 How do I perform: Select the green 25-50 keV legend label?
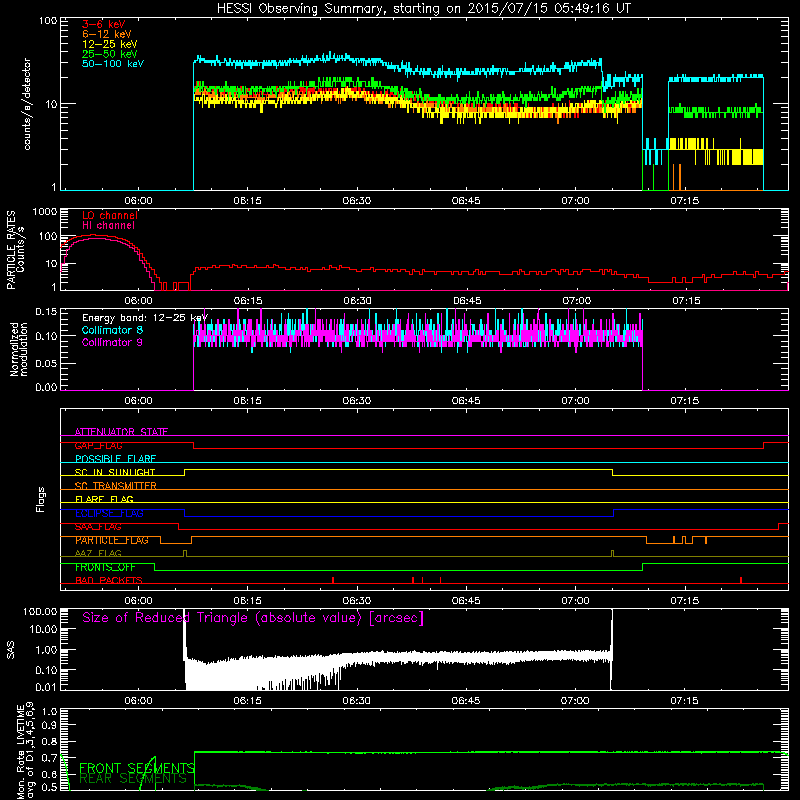[x=110, y=54]
